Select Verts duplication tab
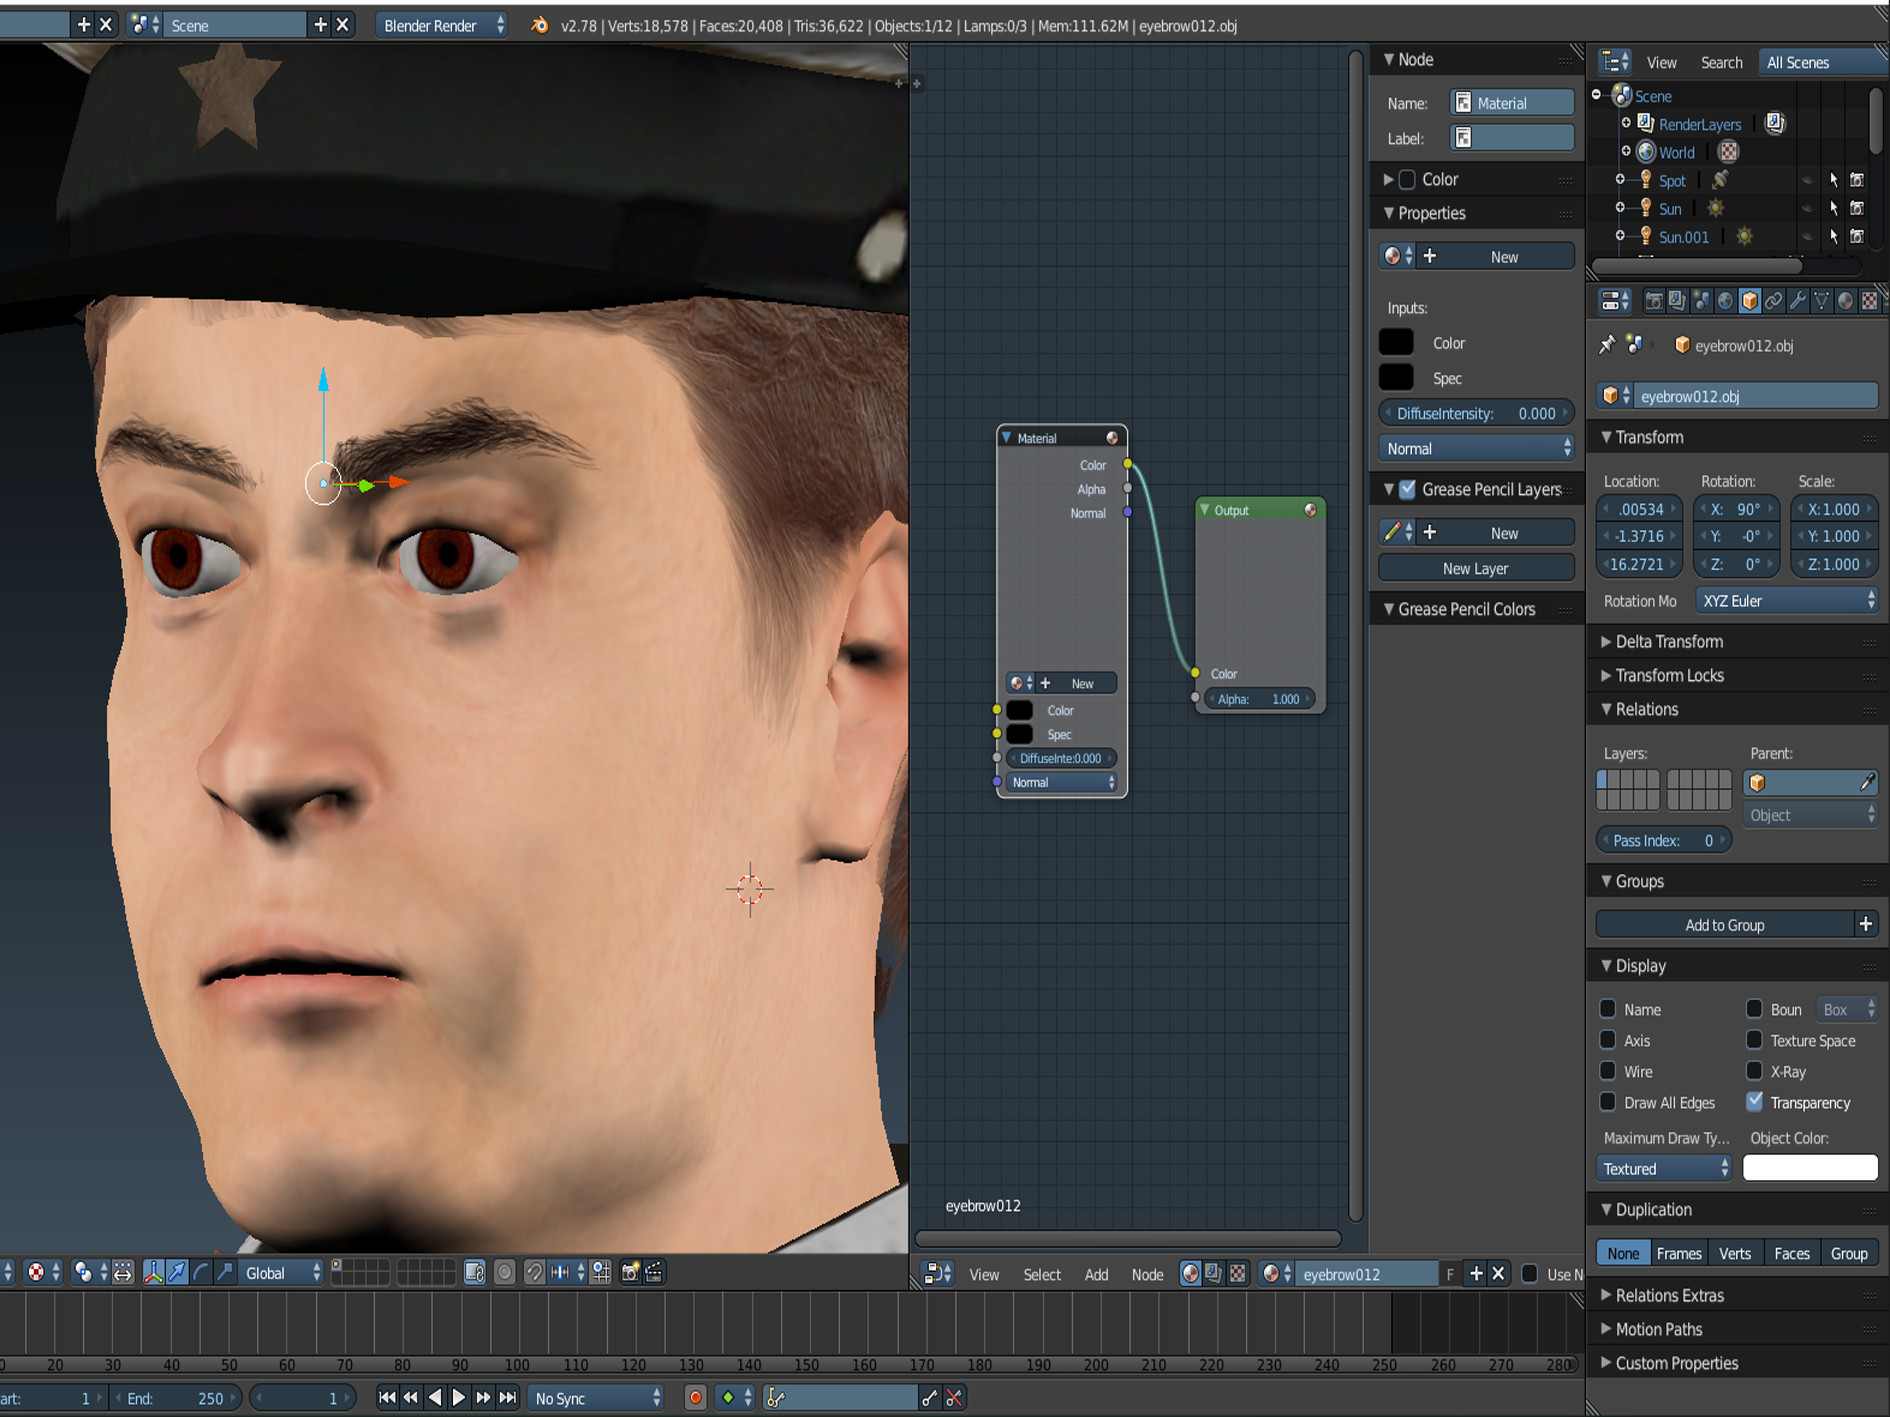The image size is (1890, 1417). coord(1735,1253)
